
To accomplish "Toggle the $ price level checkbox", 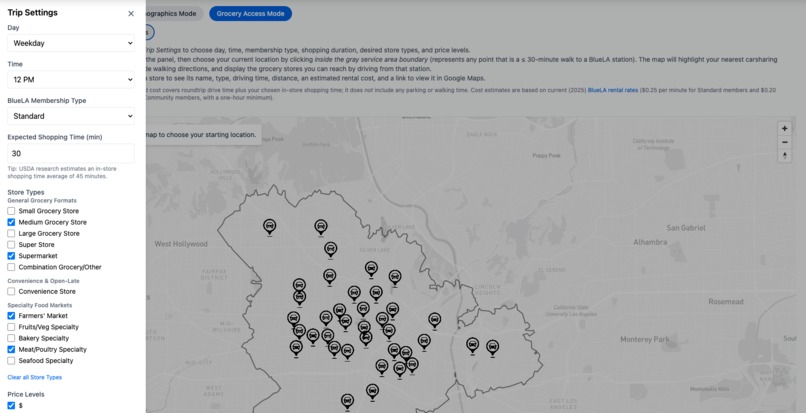I will click(x=11, y=405).
